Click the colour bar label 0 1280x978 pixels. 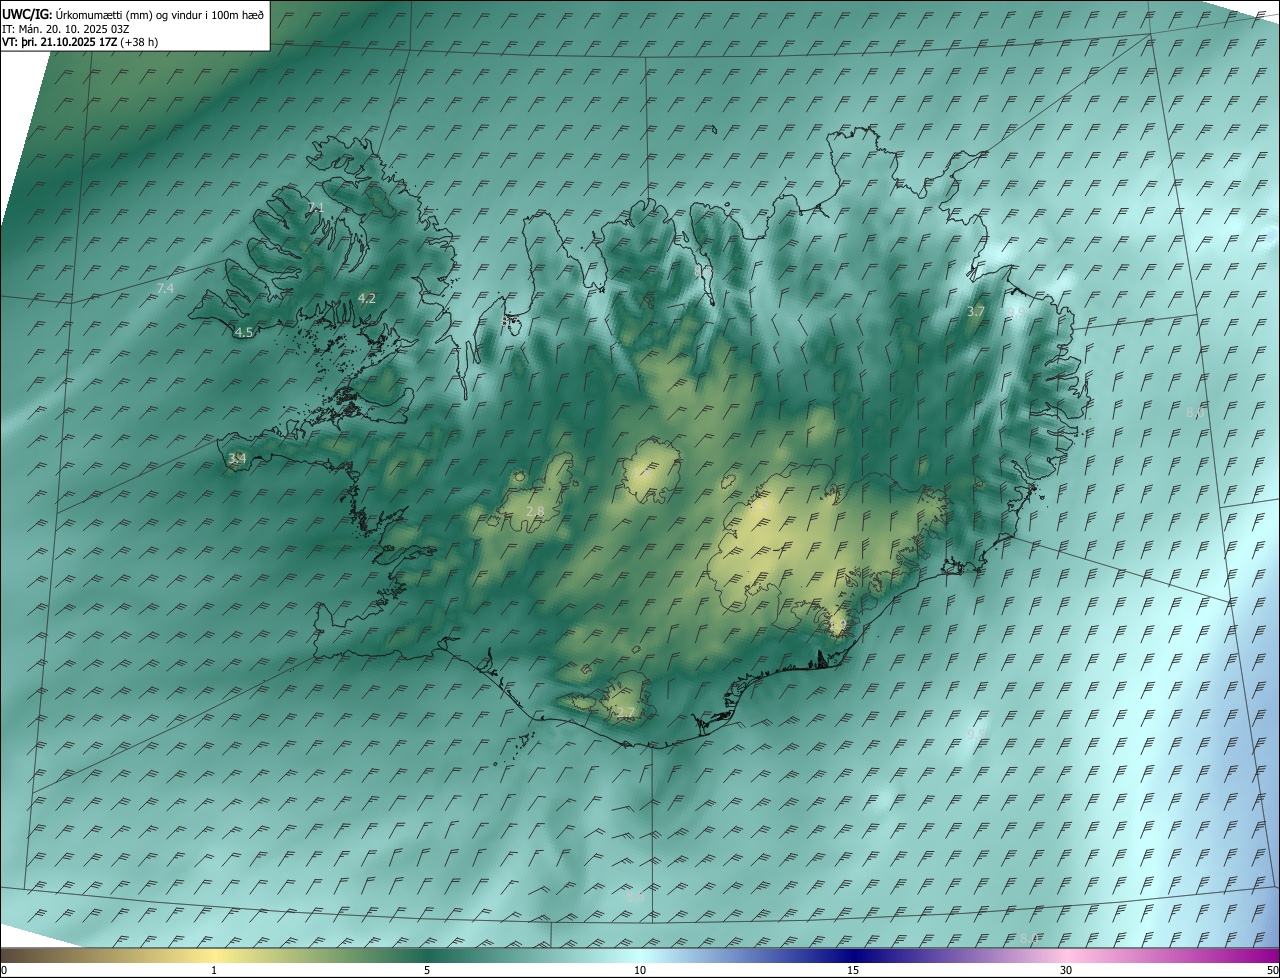4,970
